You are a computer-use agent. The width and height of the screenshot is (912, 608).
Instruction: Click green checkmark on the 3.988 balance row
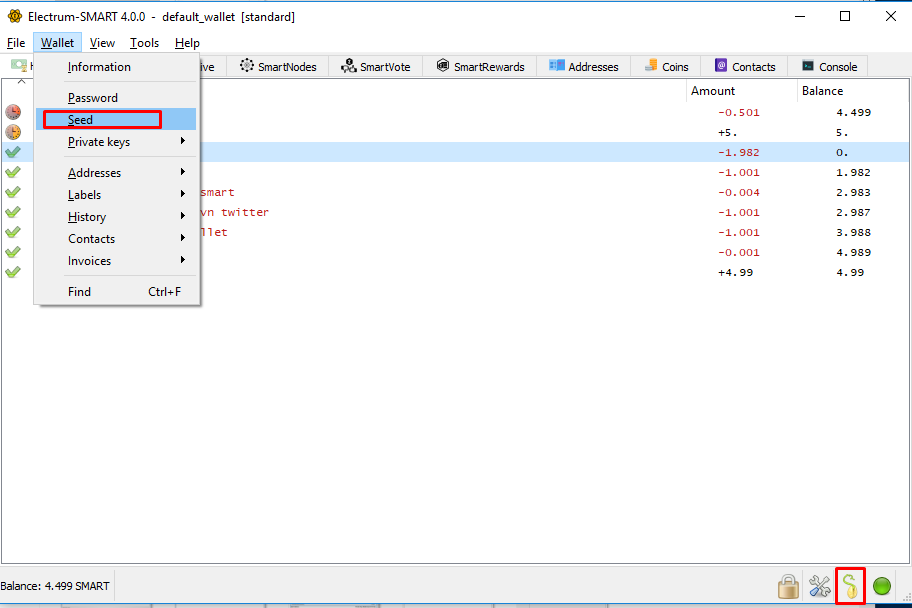click(13, 232)
